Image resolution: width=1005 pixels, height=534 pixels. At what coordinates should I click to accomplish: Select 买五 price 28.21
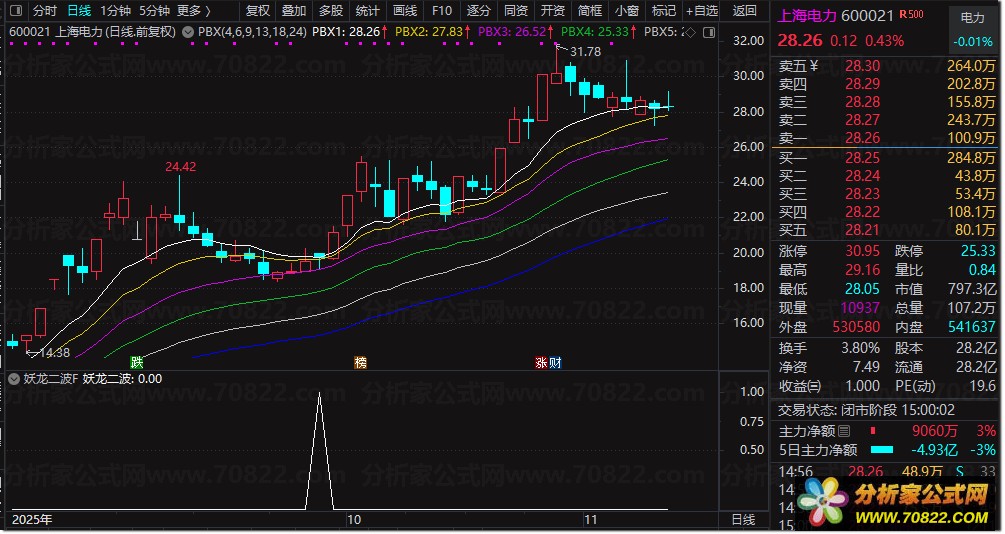click(862, 229)
